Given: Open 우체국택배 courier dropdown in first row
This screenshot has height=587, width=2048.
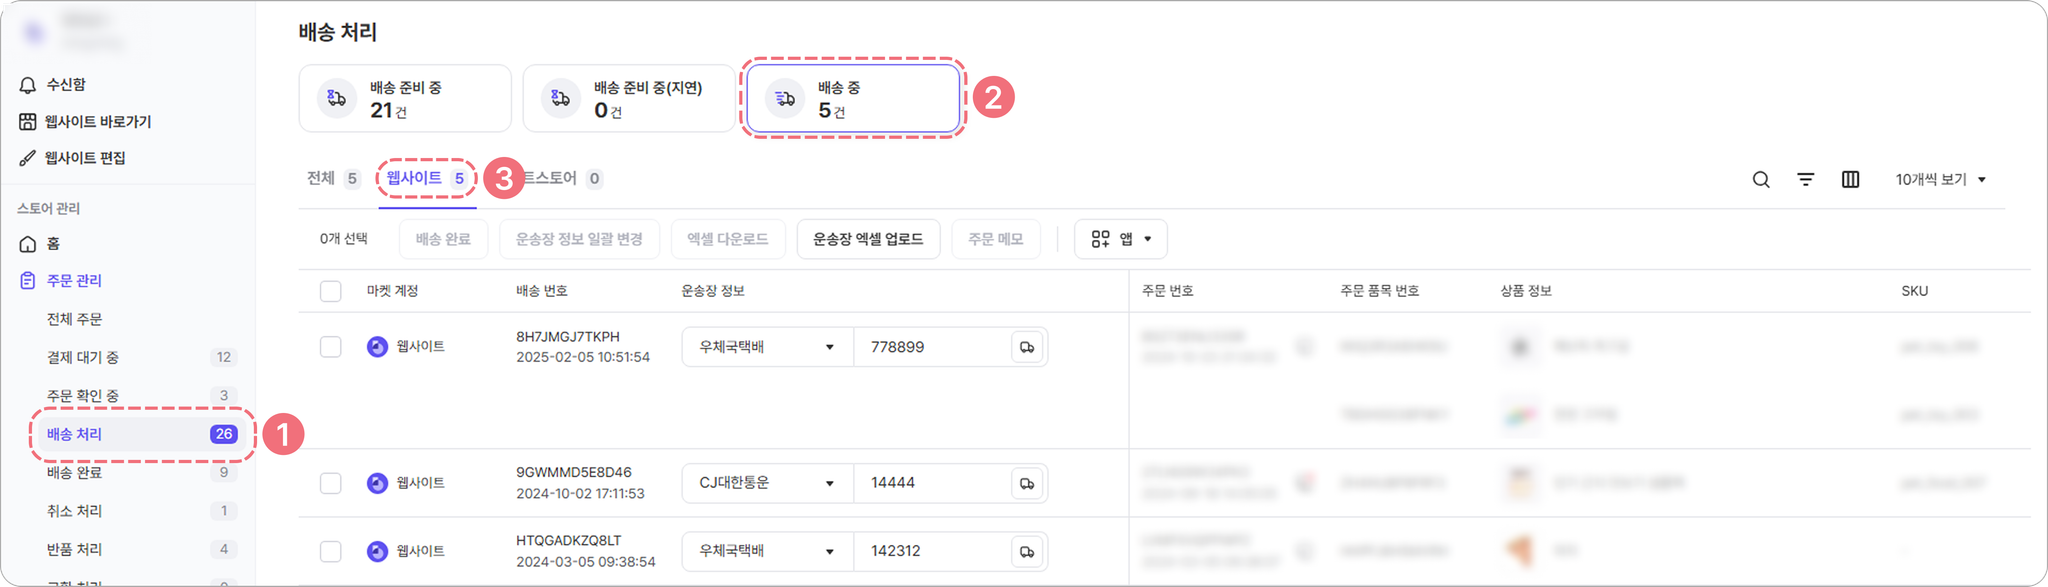Looking at the screenshot, I should (x=767, y=347).
